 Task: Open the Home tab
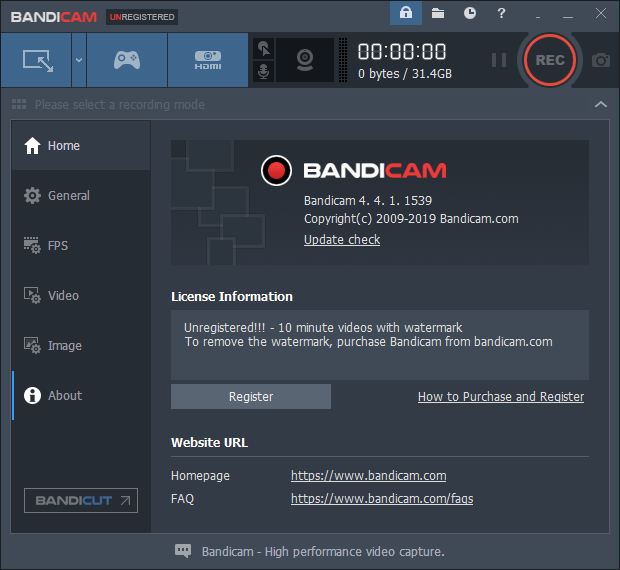81,146
